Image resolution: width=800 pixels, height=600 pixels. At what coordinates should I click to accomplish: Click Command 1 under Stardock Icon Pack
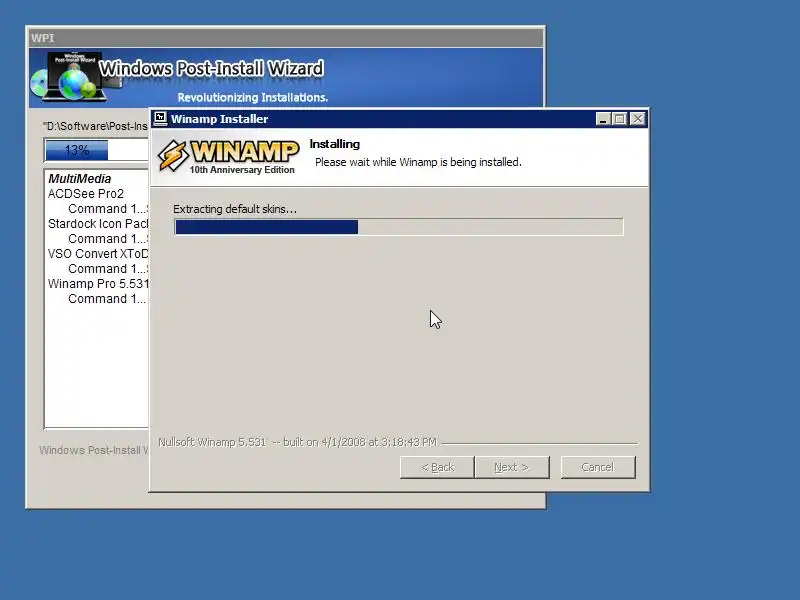click(x=108, y=239)
